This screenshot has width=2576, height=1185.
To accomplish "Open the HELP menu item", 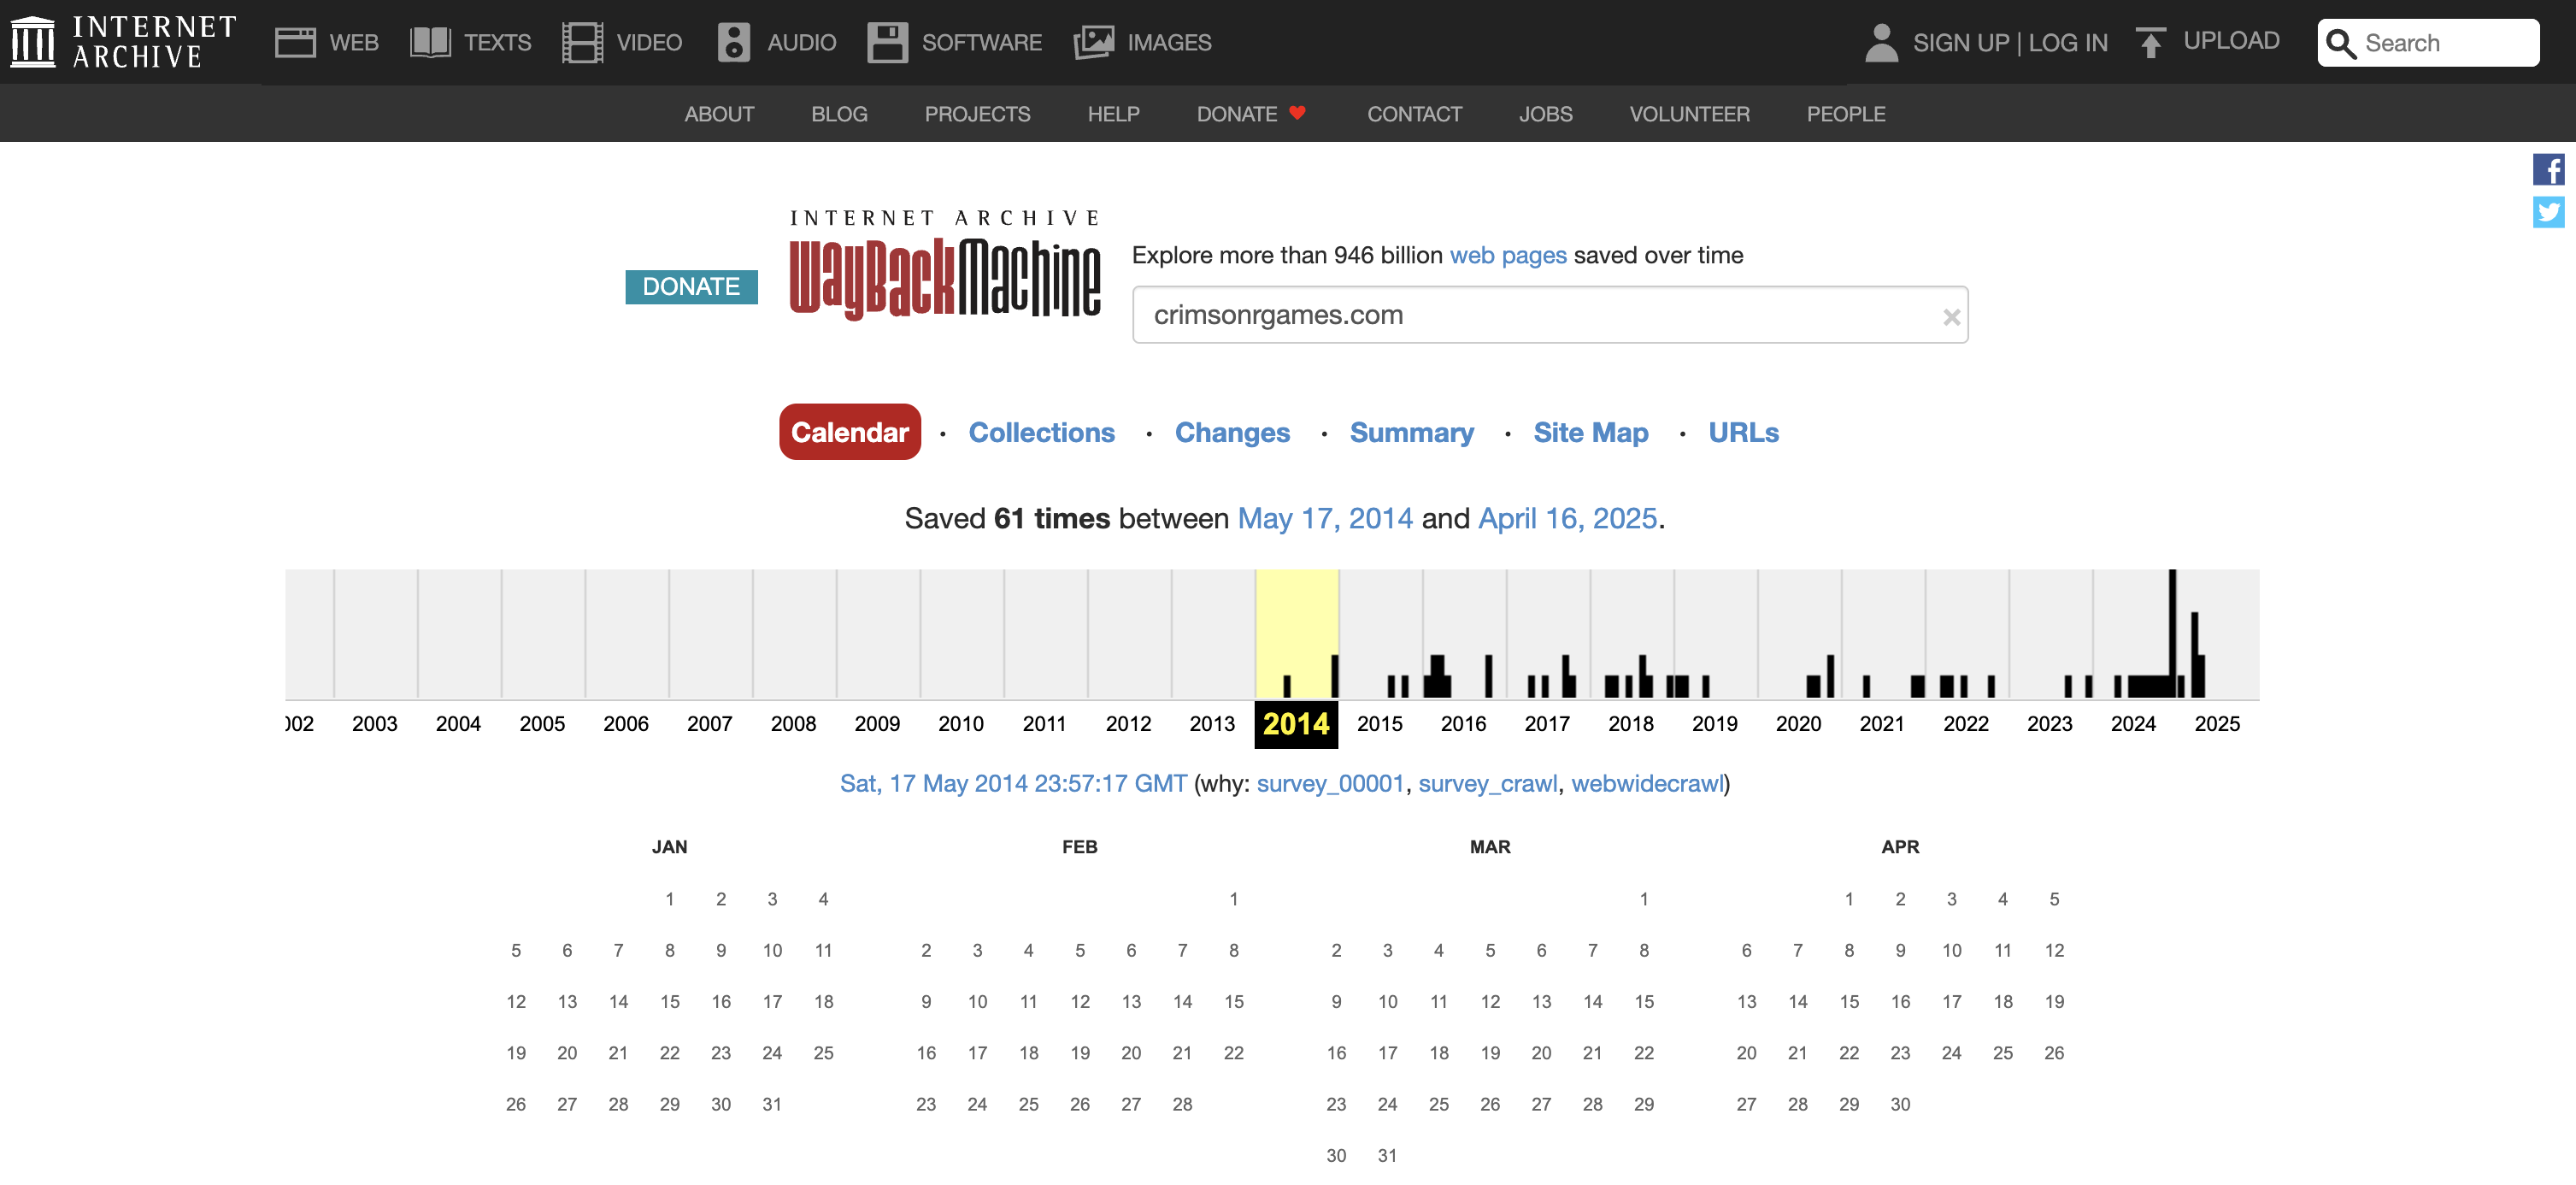I will click(1113, 114).
